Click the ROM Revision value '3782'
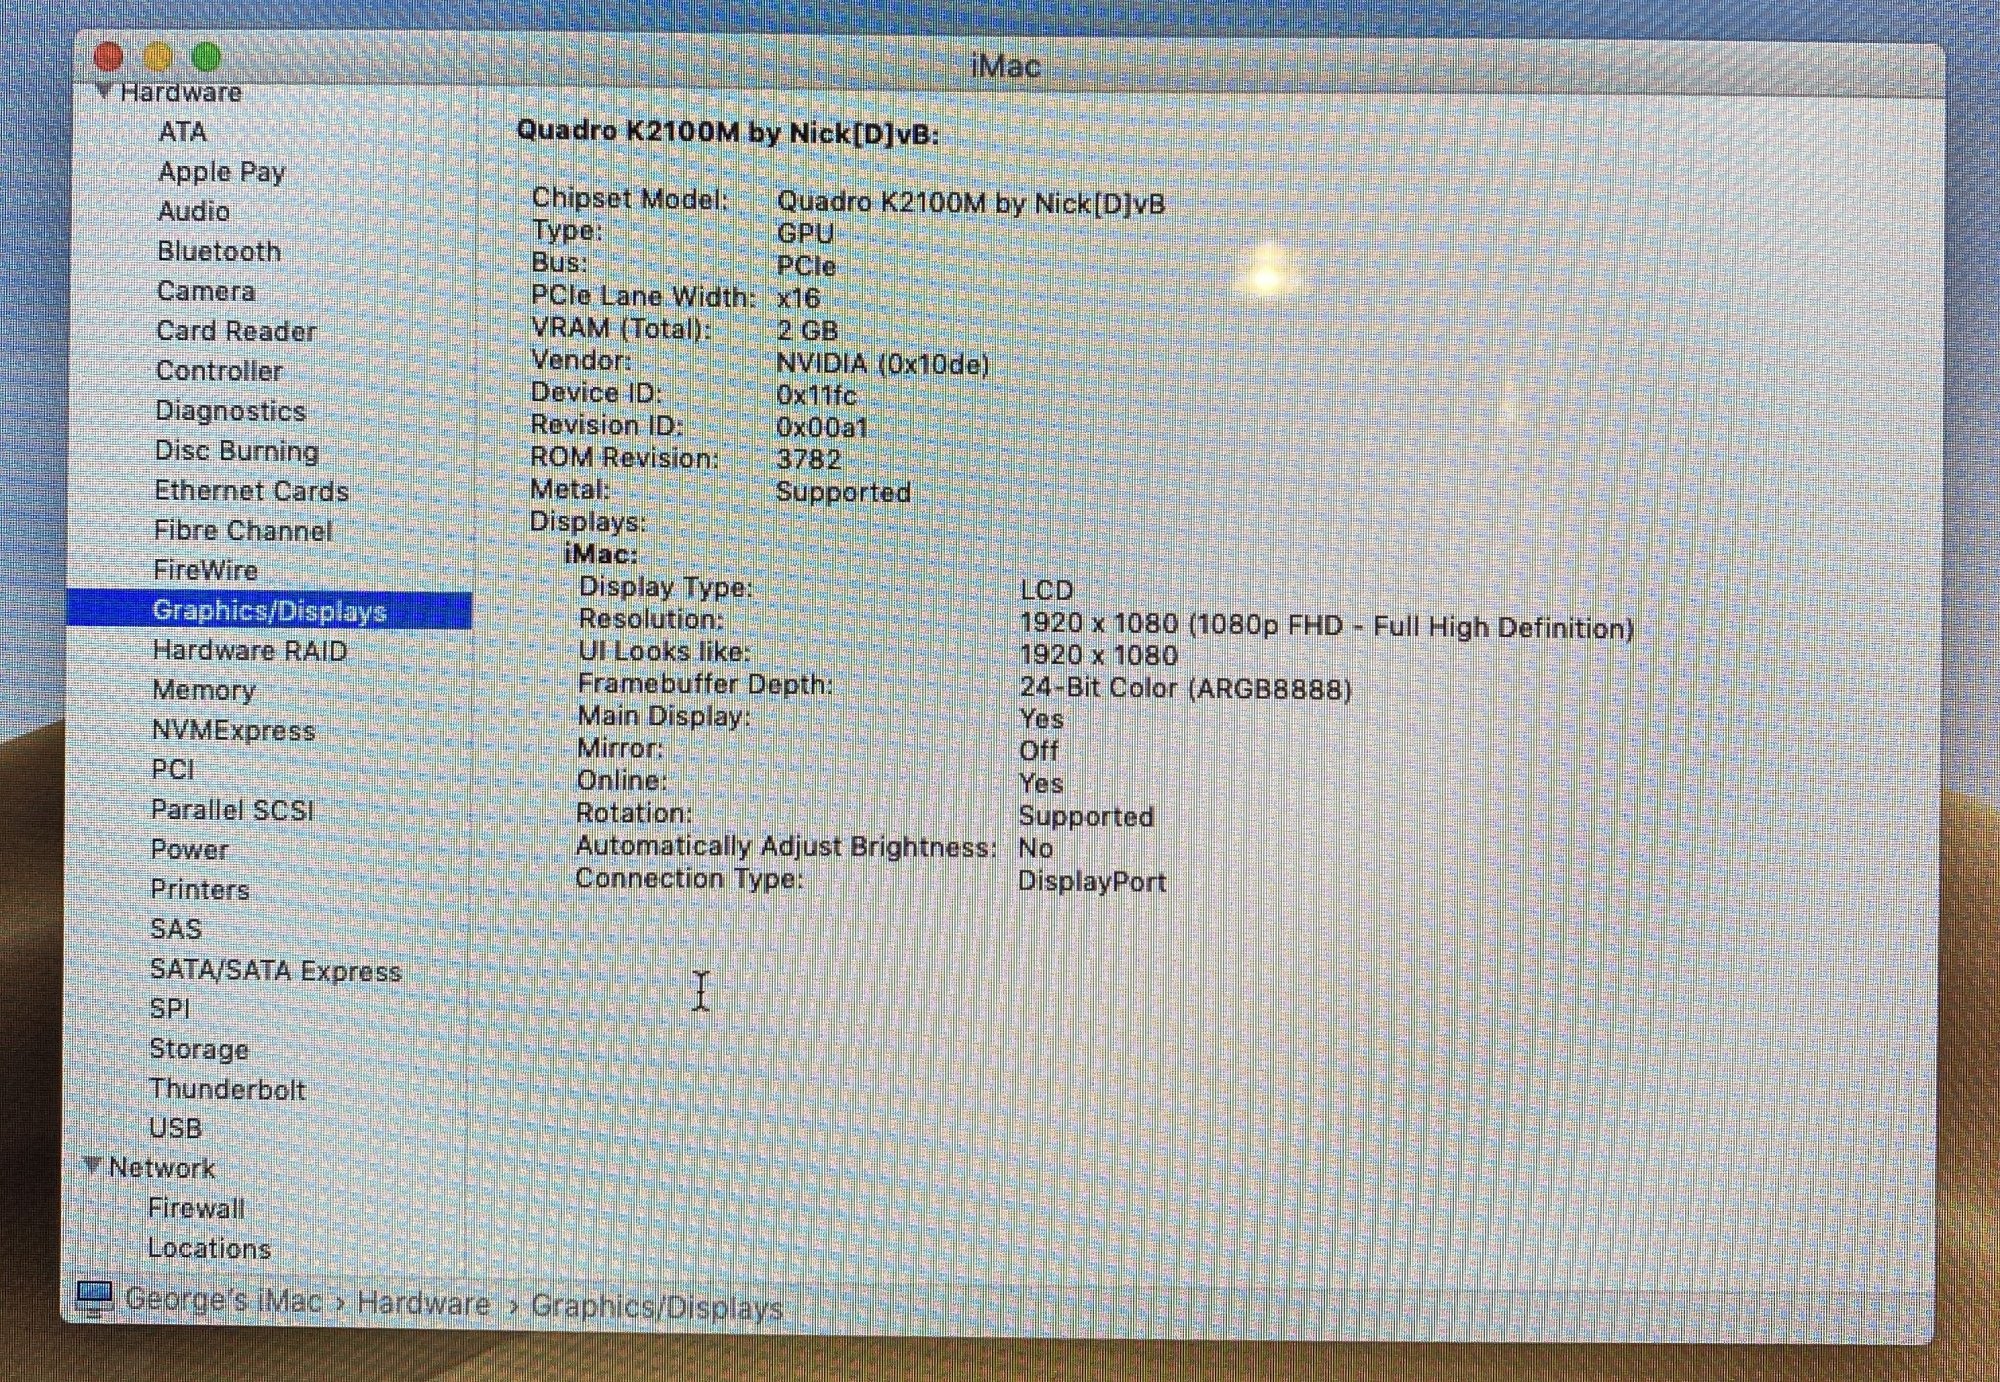2000x1382 pixels. 809,459
